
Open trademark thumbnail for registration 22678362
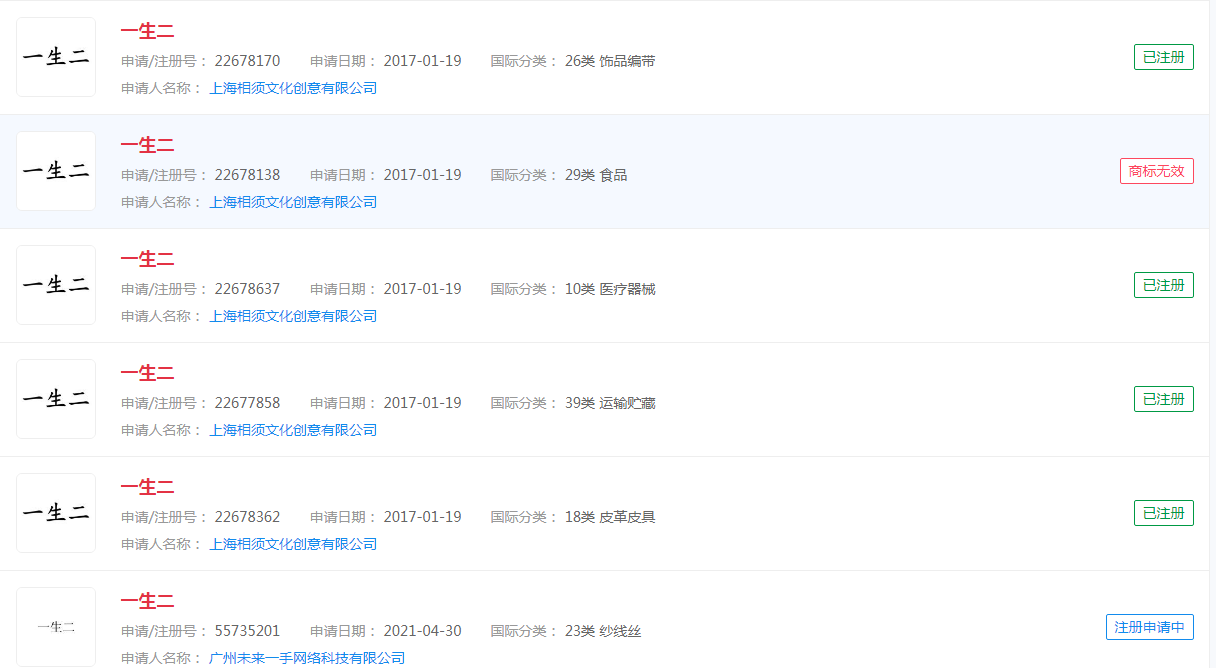point(56,513)
